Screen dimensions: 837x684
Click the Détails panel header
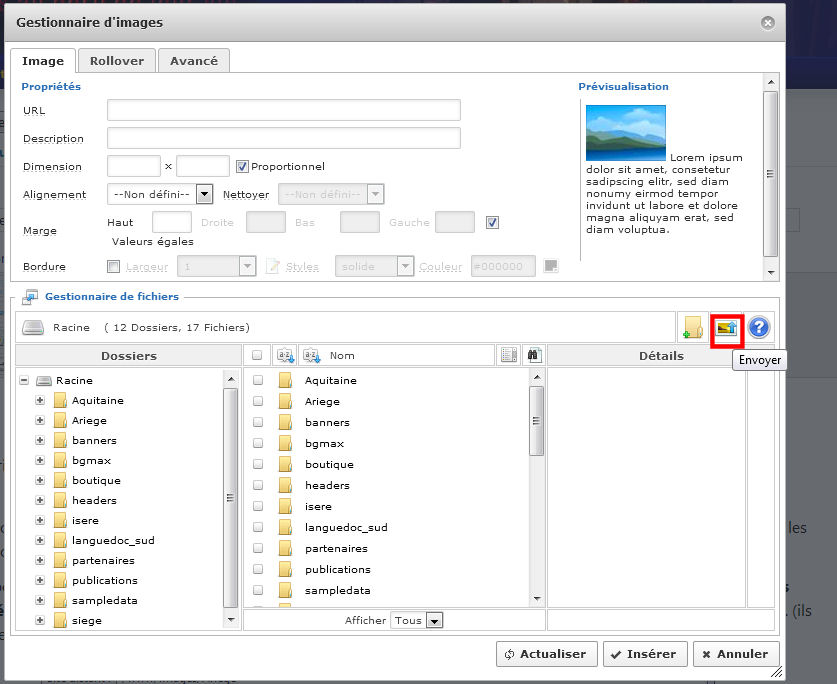[661, 356]
